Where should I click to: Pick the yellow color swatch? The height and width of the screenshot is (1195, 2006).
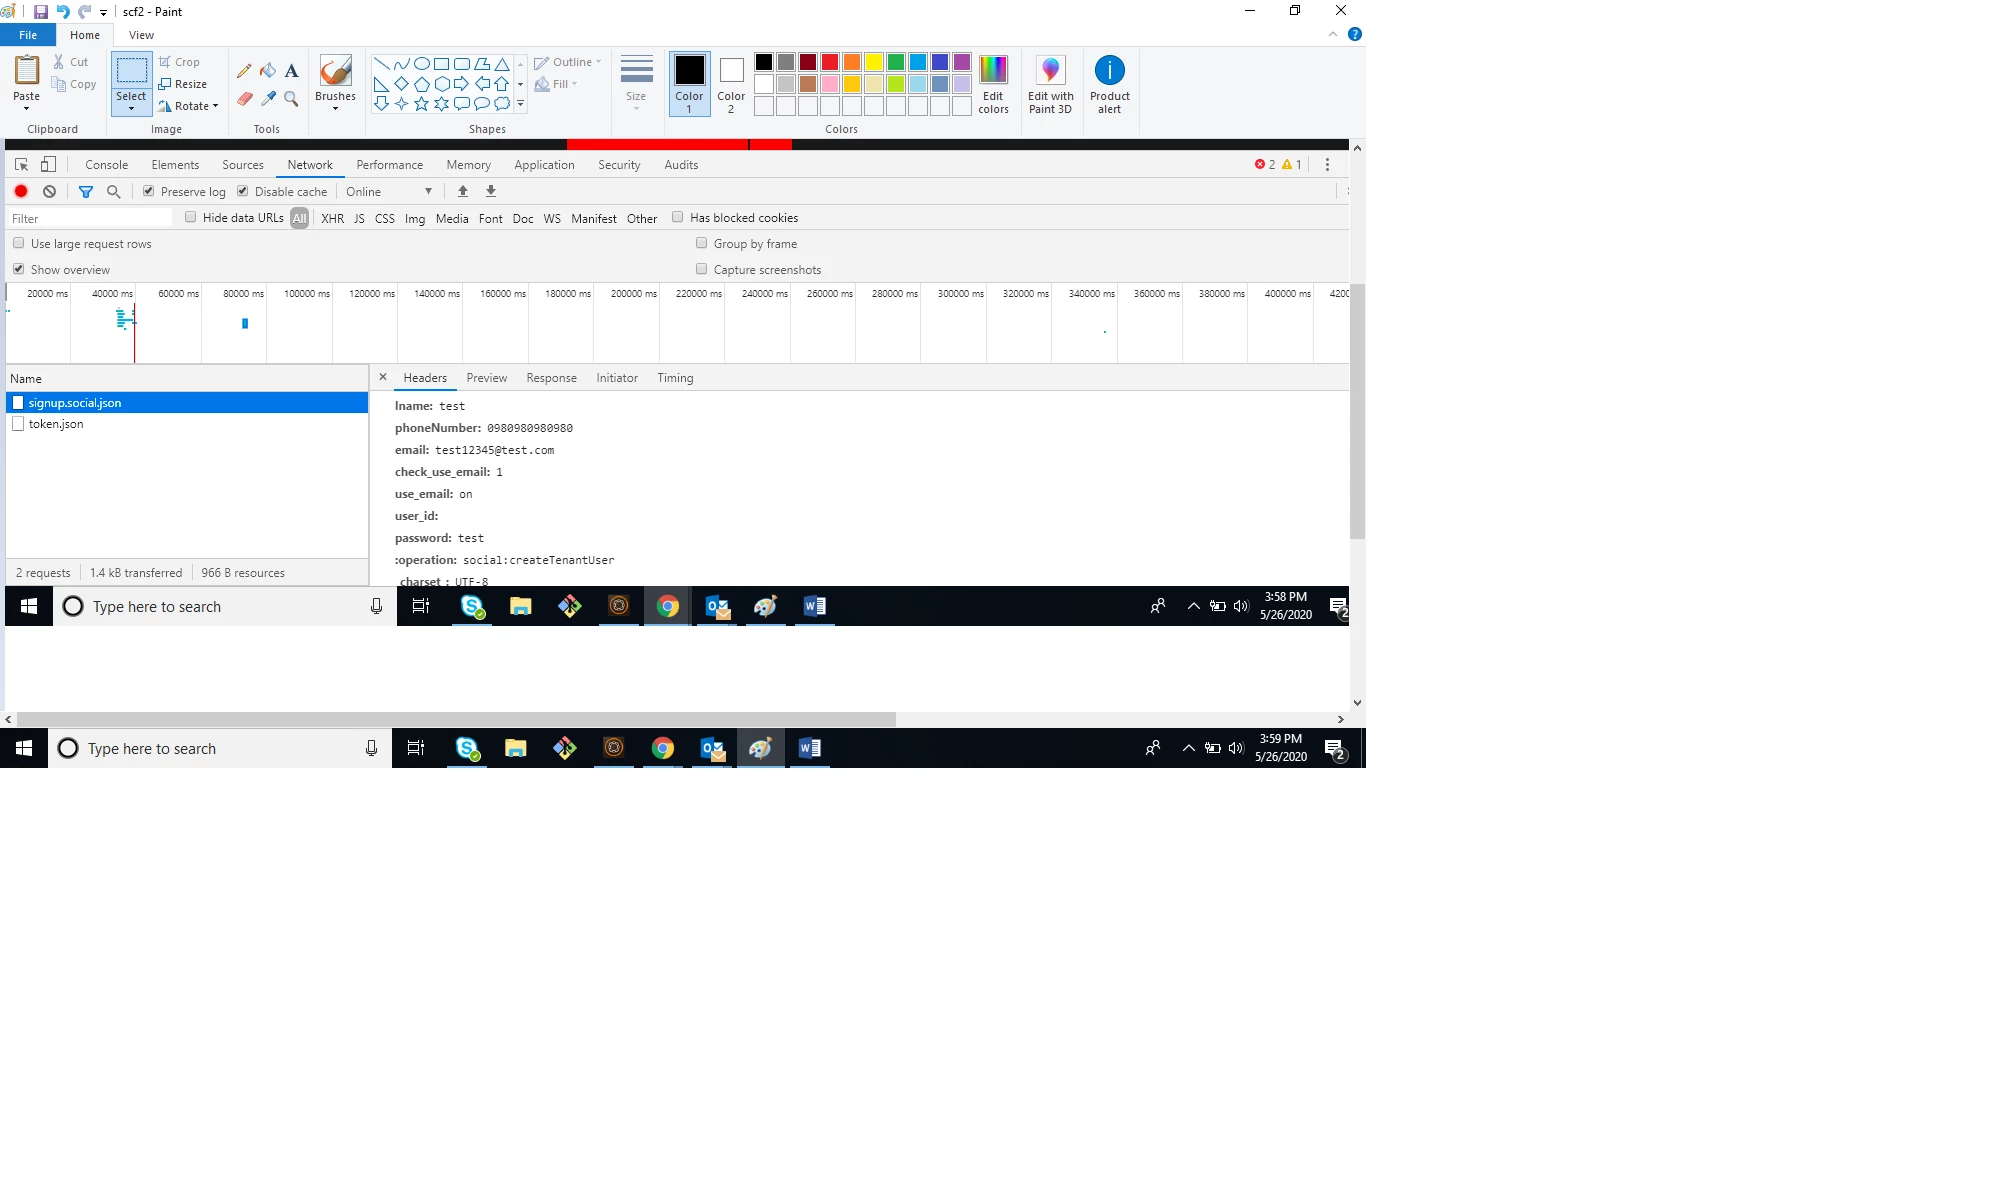click(x=873, y=63)
